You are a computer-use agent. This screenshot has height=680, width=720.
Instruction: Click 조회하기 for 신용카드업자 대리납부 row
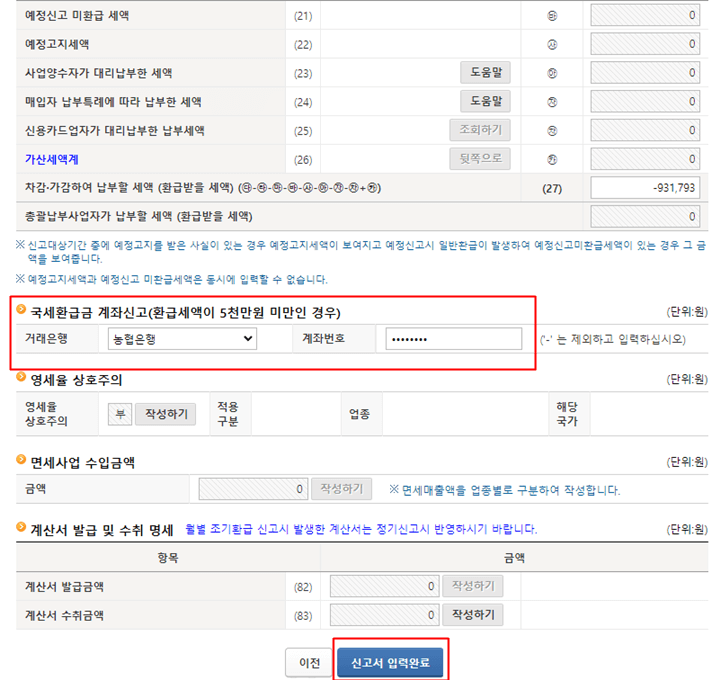pyautogui.click(x=480, y=130)
